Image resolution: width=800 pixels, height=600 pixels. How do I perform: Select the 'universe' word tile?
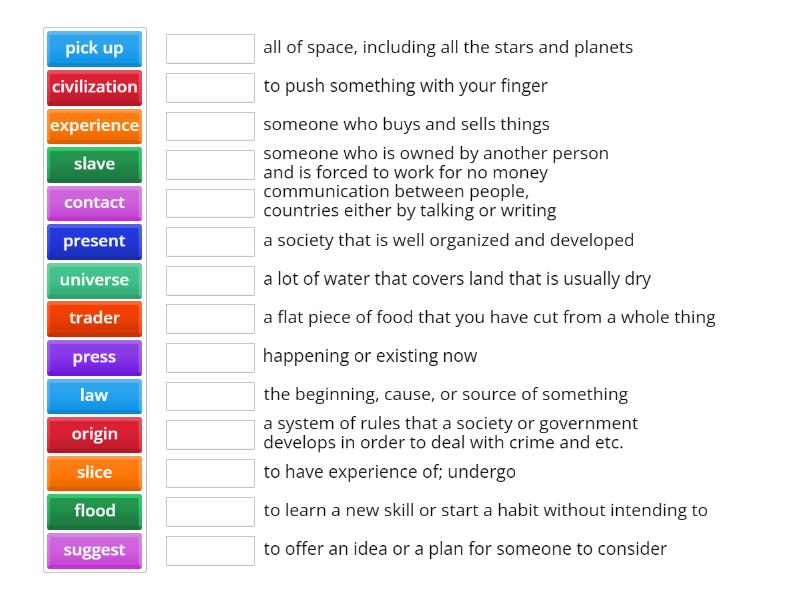pyautogui.click(x=94, y=280)
